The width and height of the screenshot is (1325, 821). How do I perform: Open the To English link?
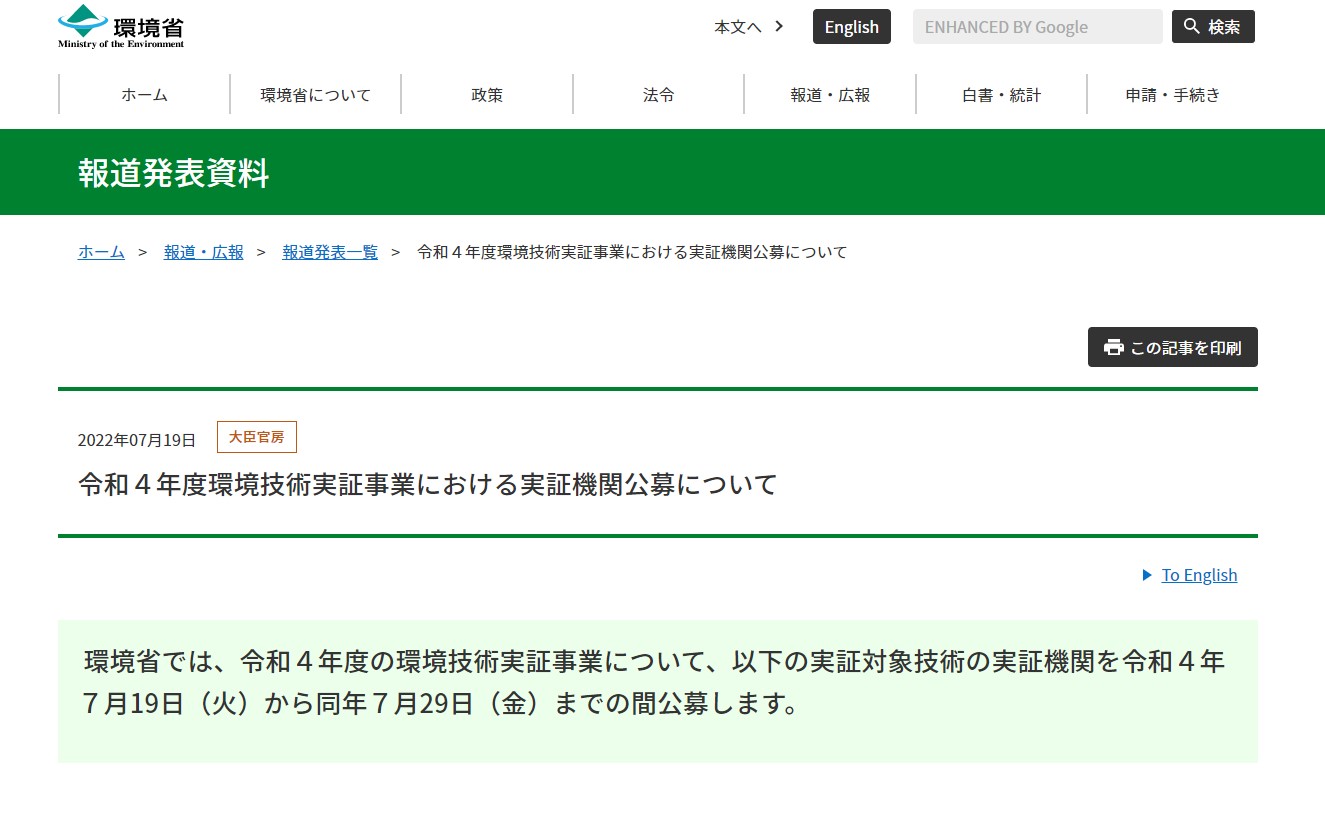pyautogui.click(x=1199, y=575)
